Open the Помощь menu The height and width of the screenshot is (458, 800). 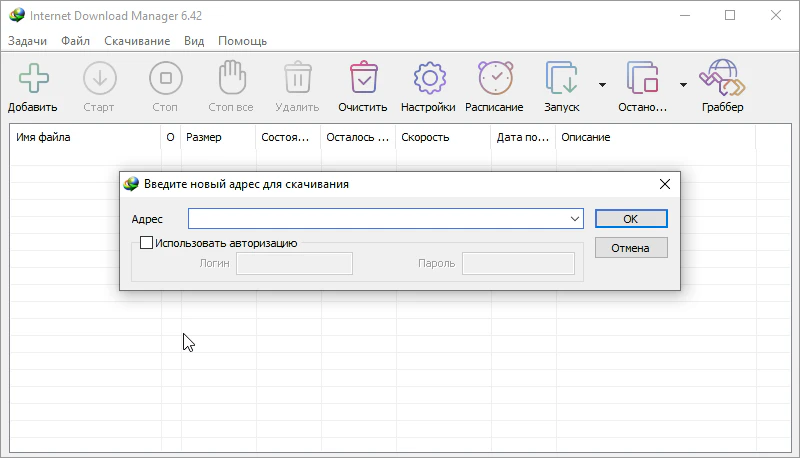242,41
